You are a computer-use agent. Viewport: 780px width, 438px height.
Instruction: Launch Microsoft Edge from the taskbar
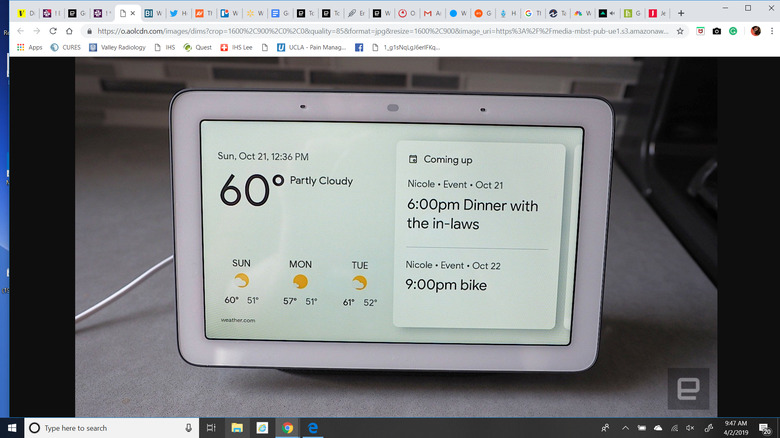[x=312, y=427]
